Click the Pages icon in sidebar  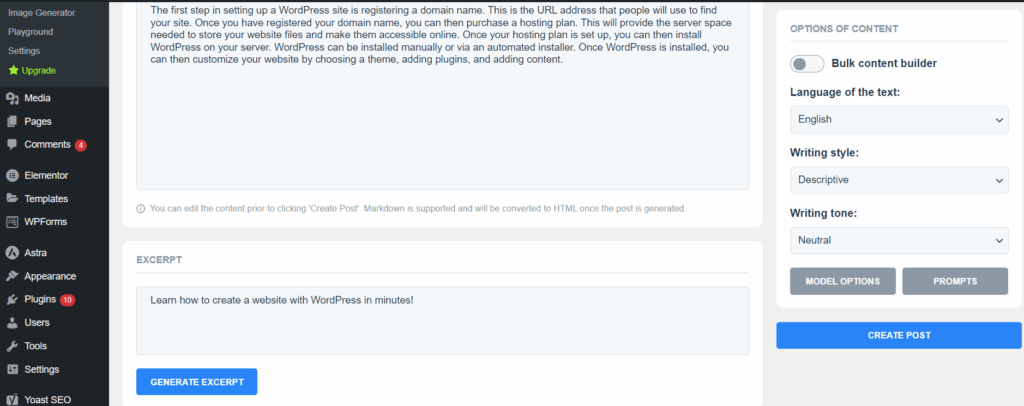[12, 121]
